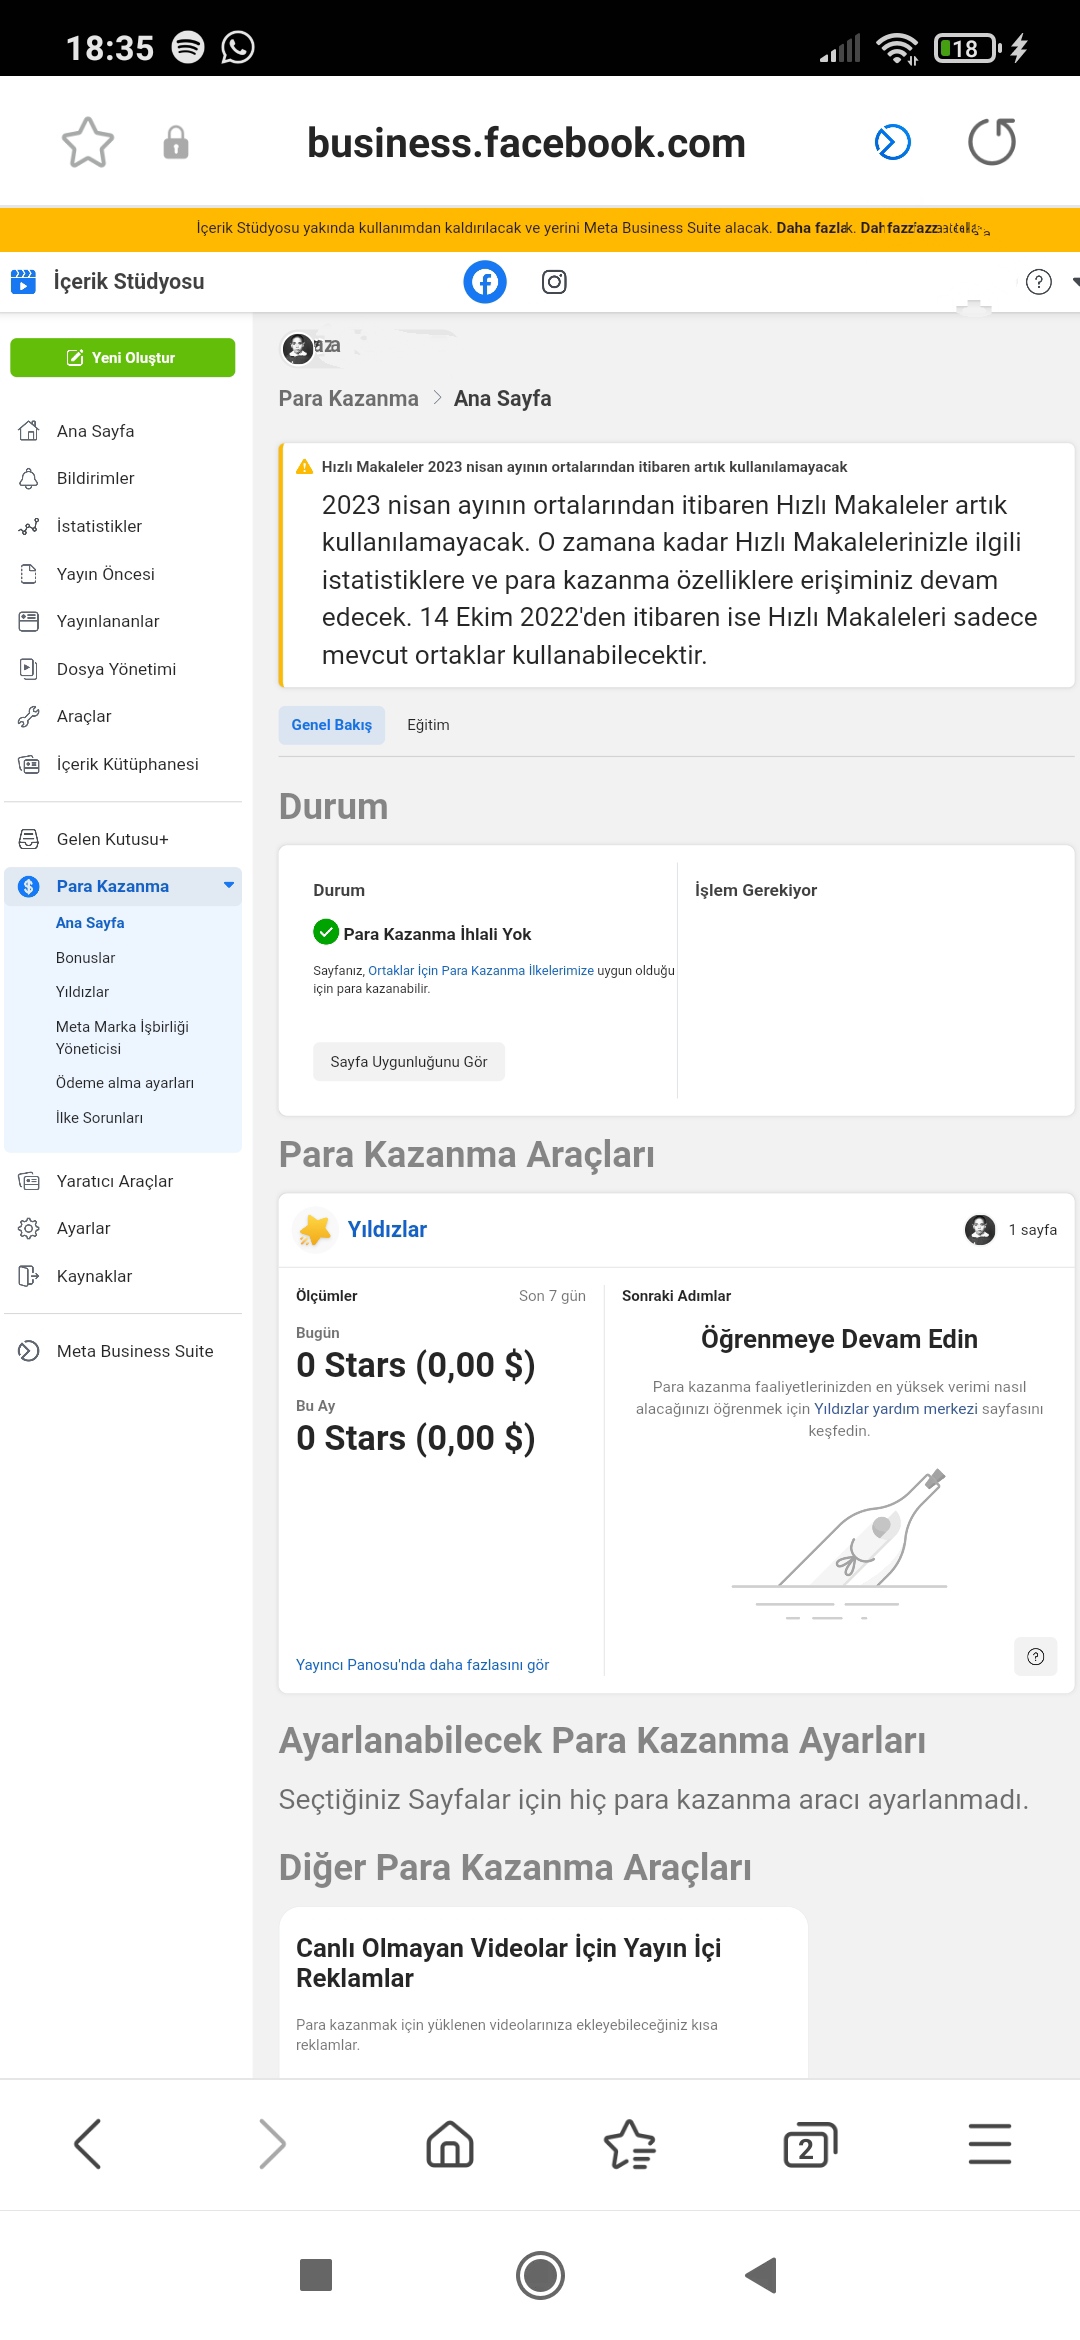Tap the padlock site security icon
This screenshot has height=2340, width=1080.
click(176, 142)
